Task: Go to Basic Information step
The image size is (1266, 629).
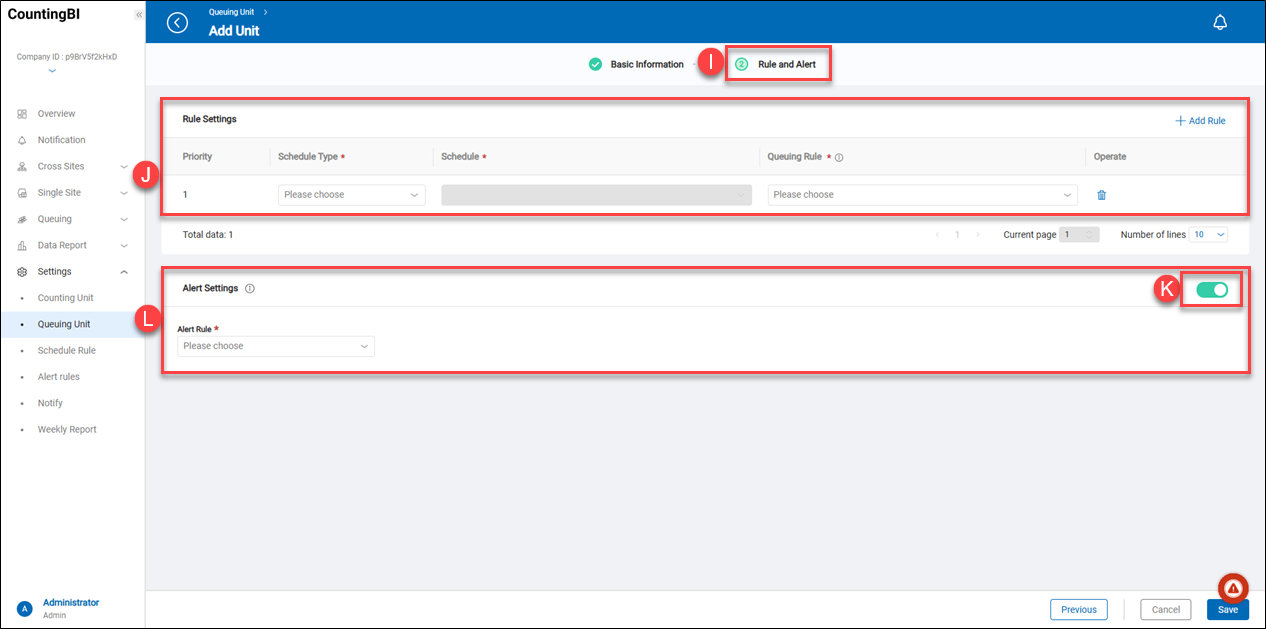Action: (636, 65)
